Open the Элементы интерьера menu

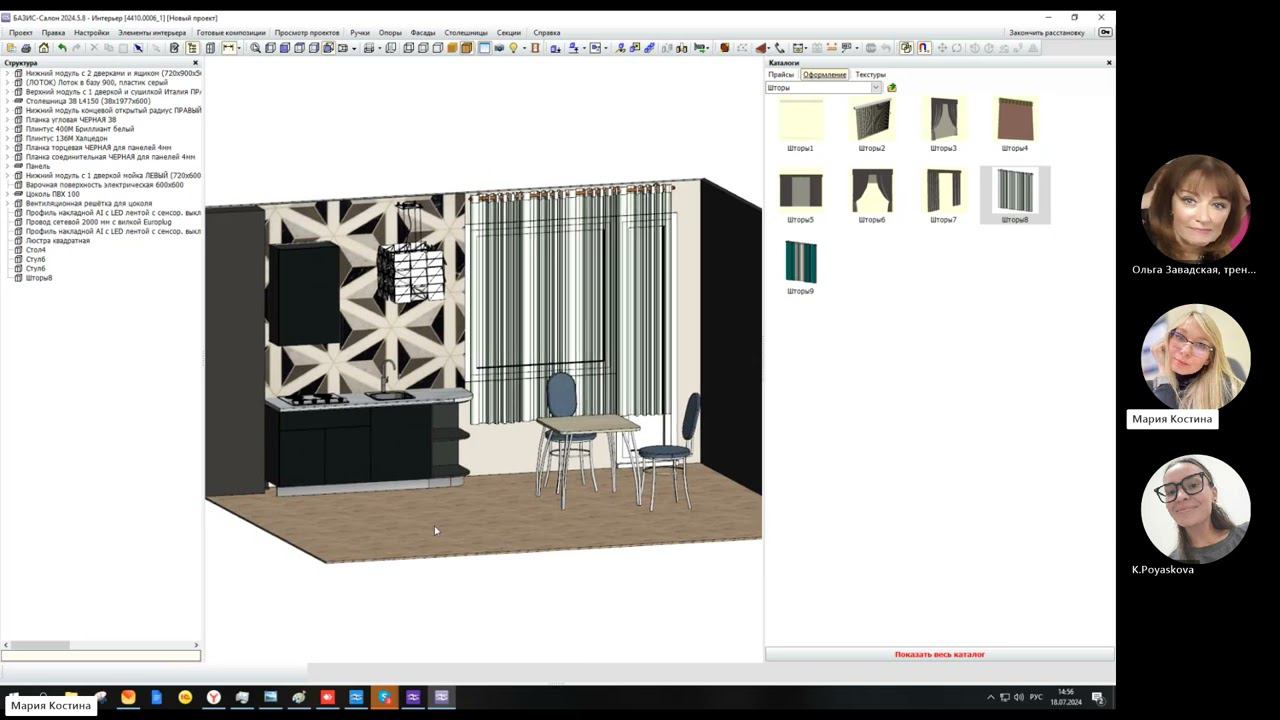click(152, 33)
